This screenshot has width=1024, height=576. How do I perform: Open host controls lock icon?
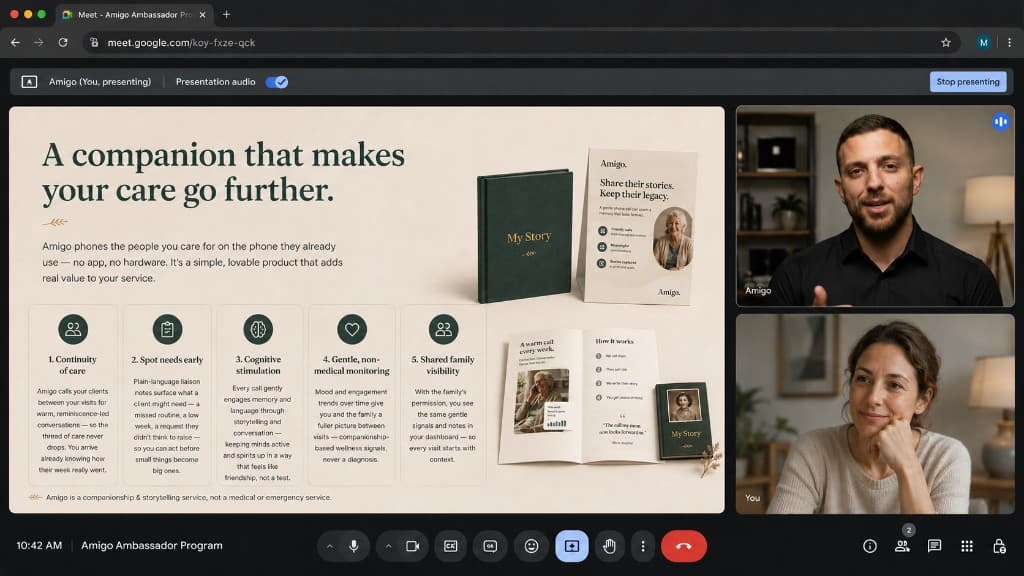click(x=999, y=546)
